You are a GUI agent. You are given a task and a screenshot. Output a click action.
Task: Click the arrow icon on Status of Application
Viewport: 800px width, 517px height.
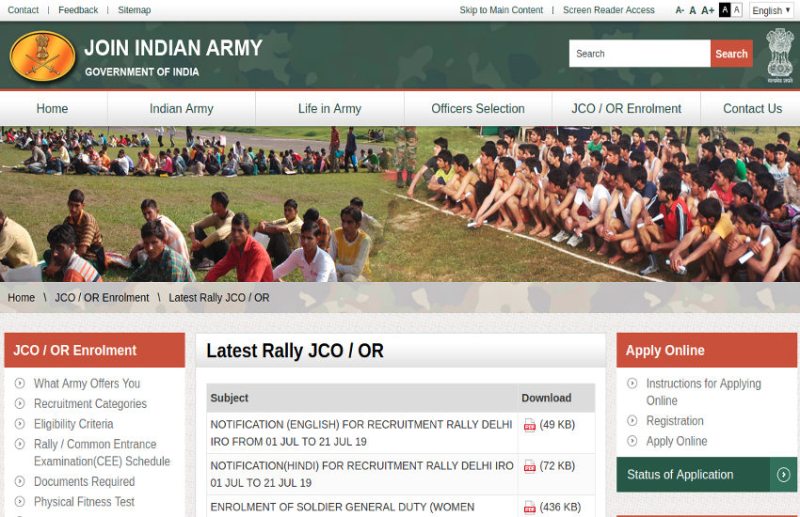[784, 475]
